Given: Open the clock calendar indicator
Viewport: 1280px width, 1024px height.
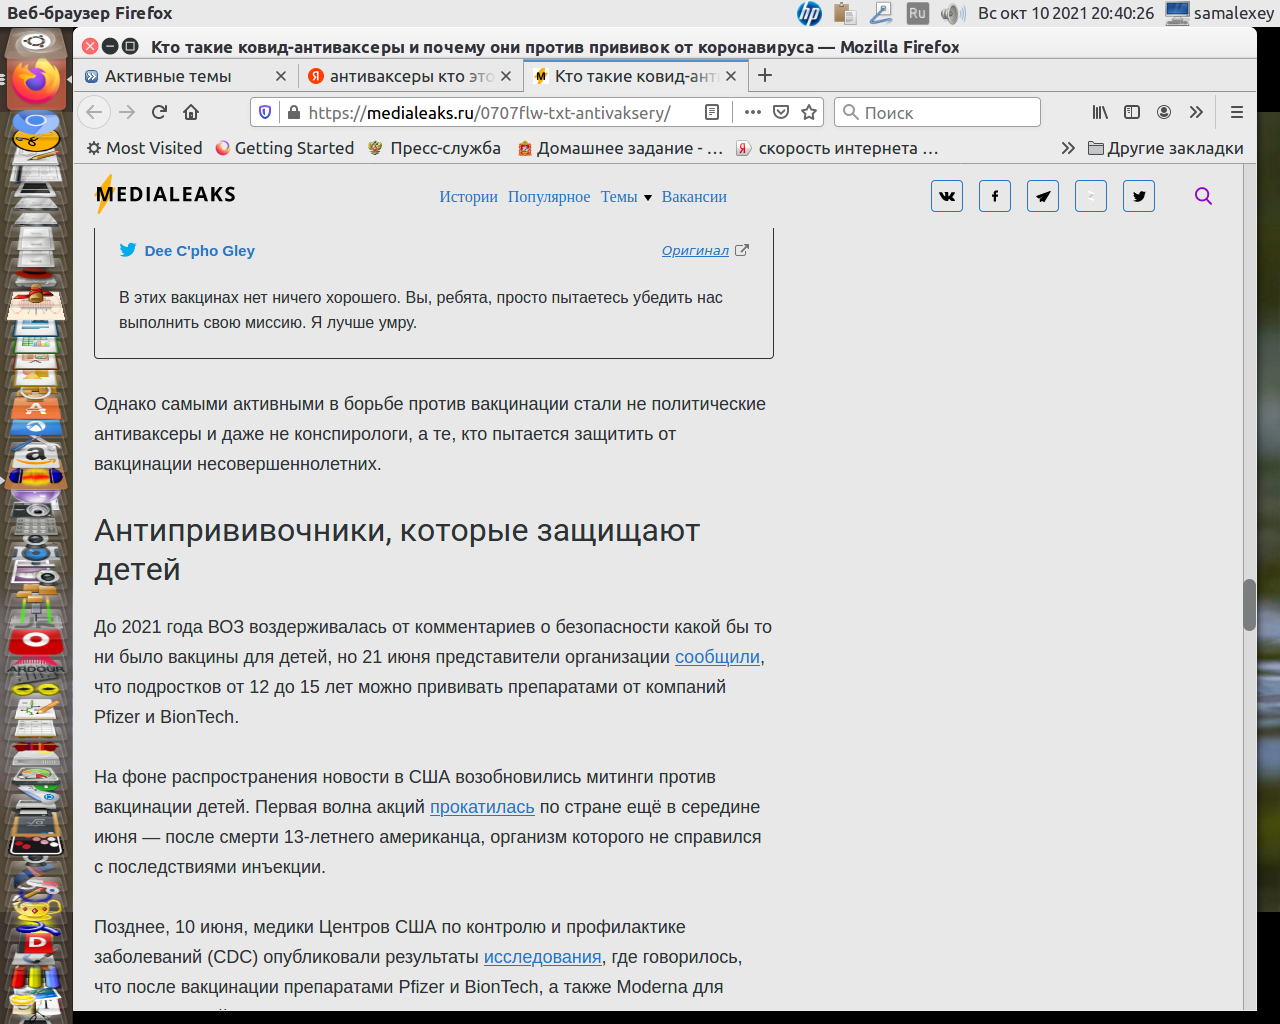Looking at the screenshot, I should pos(1066,13).
